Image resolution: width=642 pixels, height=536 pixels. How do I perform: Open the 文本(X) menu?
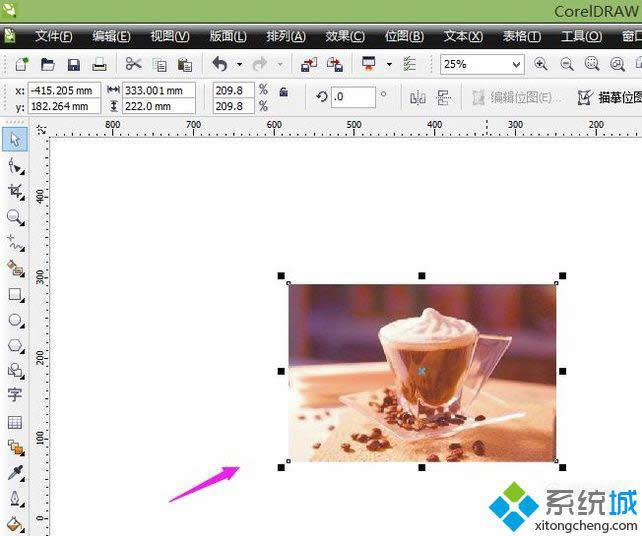[x=463, y=36]
